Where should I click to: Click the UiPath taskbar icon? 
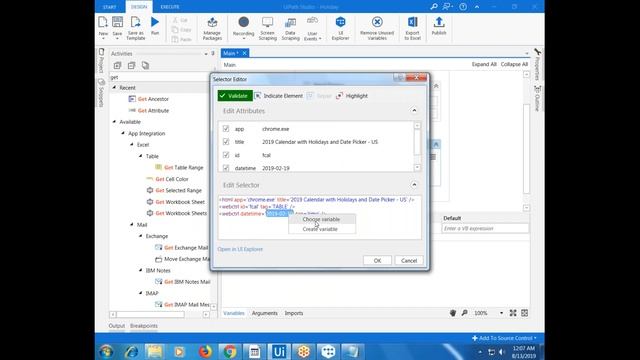coord(279,351)
